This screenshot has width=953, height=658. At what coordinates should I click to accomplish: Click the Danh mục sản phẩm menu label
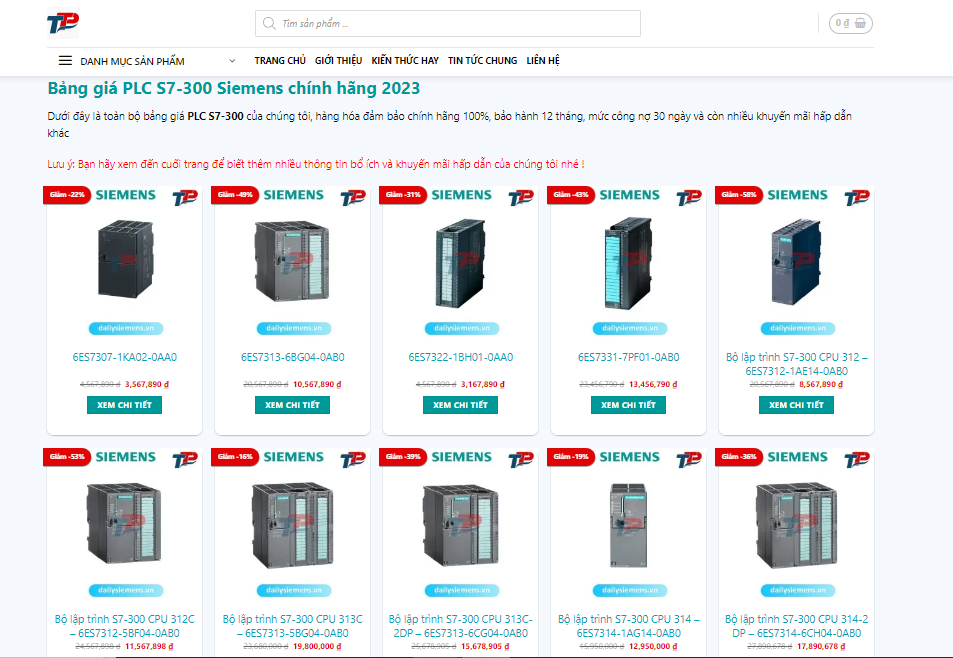tap(132, 61)
